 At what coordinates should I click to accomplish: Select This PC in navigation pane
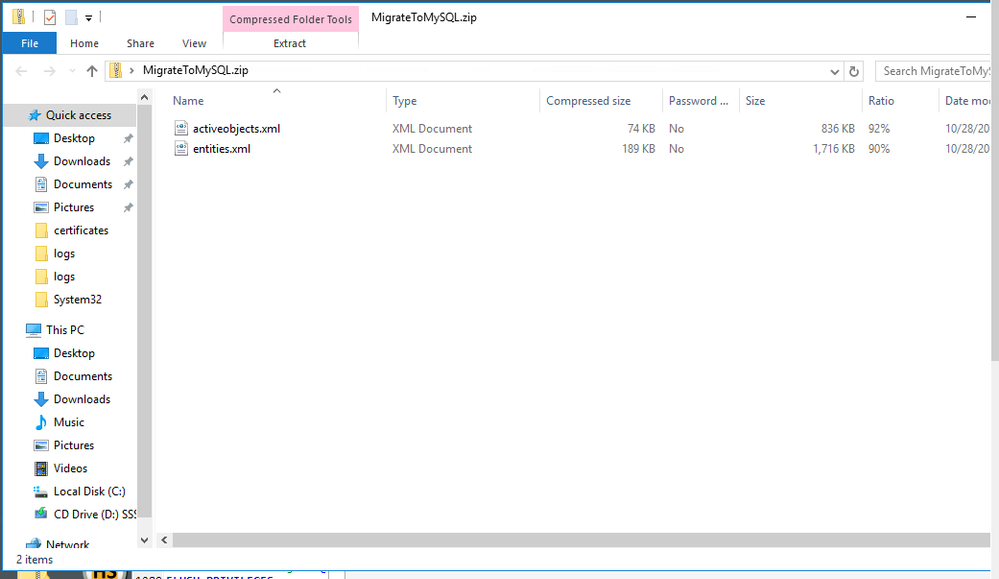(64, 330)
